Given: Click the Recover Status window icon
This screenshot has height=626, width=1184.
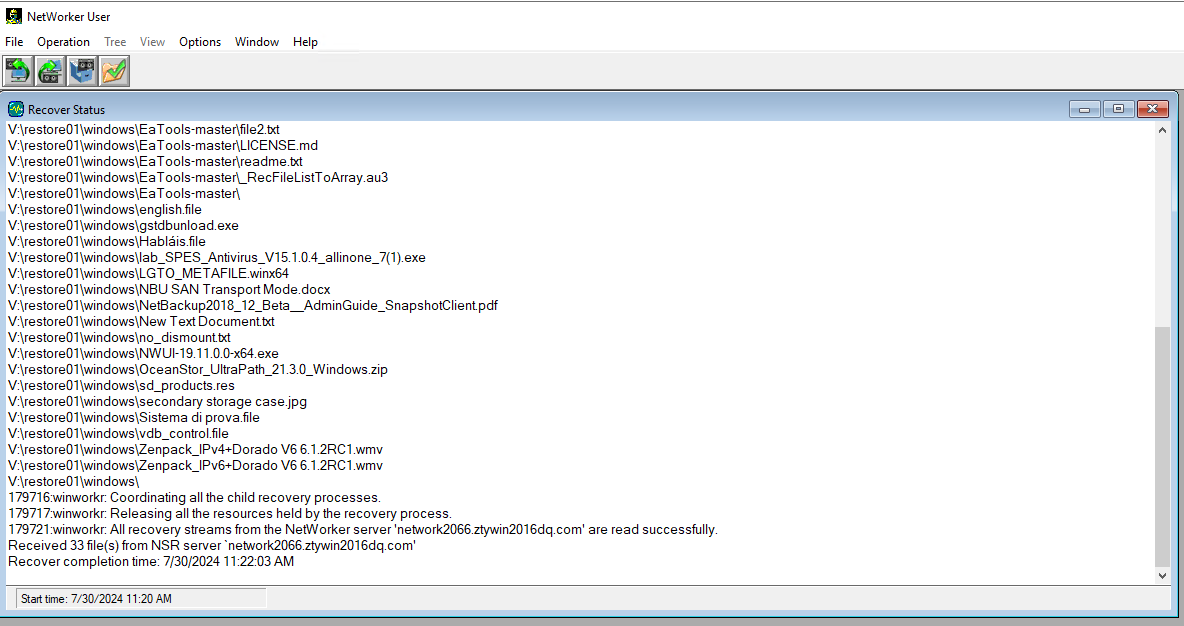Looking at the screenshot, I should click(16, 109).
